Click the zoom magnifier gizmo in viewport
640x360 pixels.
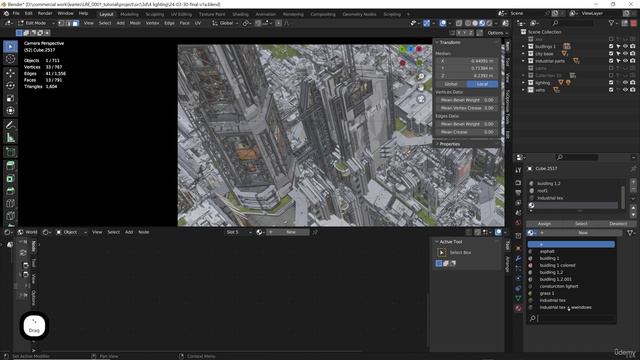(421, 77)
